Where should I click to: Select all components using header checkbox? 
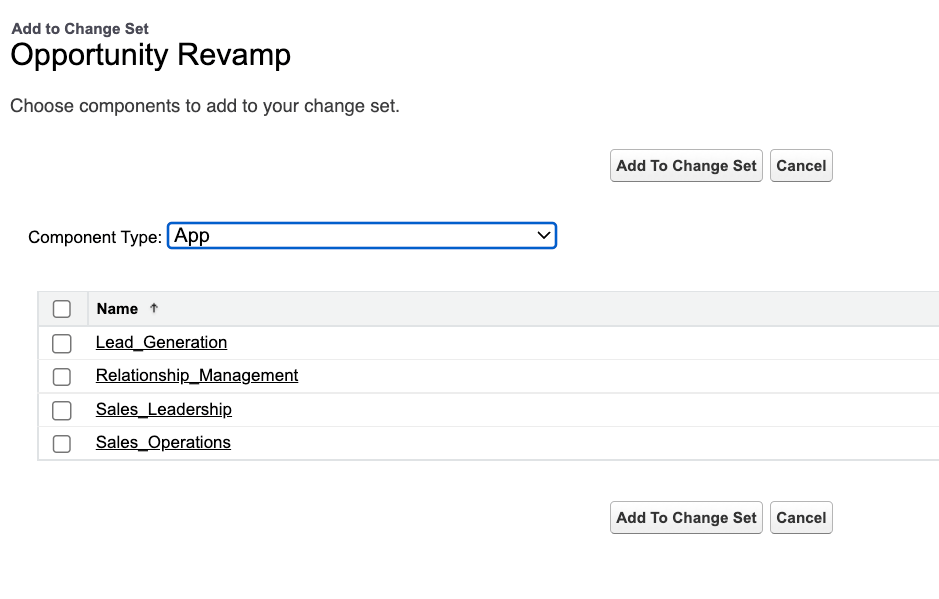point(61,308)
